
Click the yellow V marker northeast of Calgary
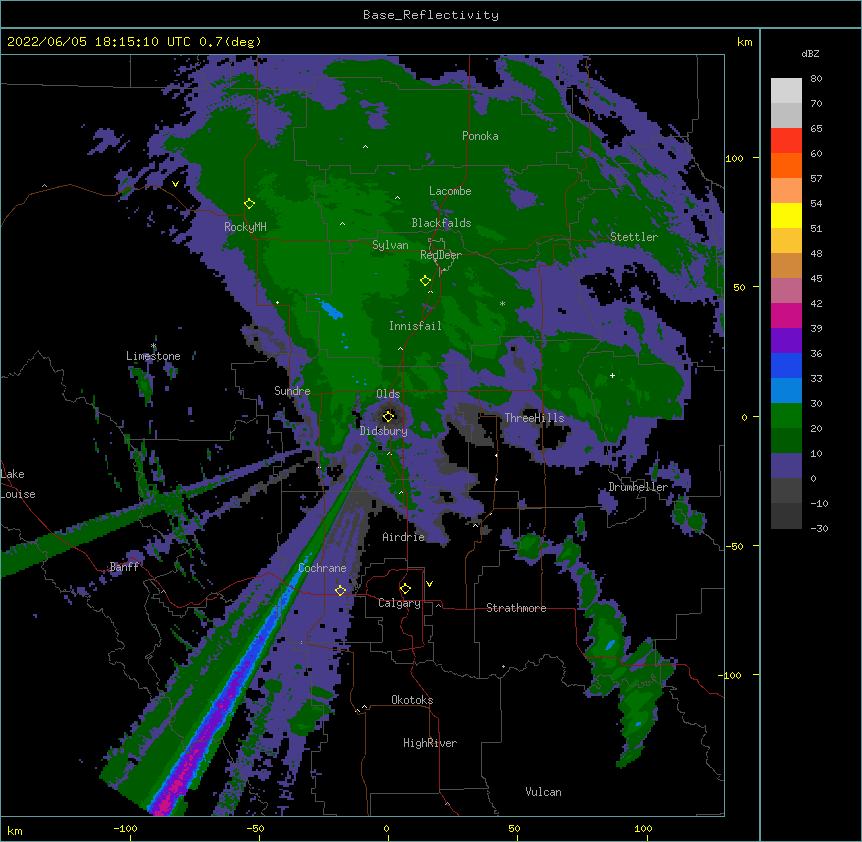click(x=429, y=584)
